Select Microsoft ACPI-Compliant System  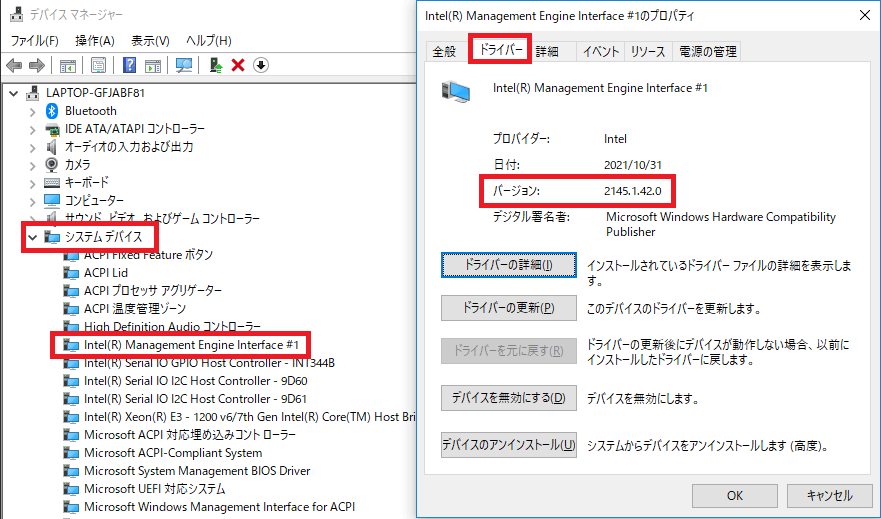click(x=173, y=453)
